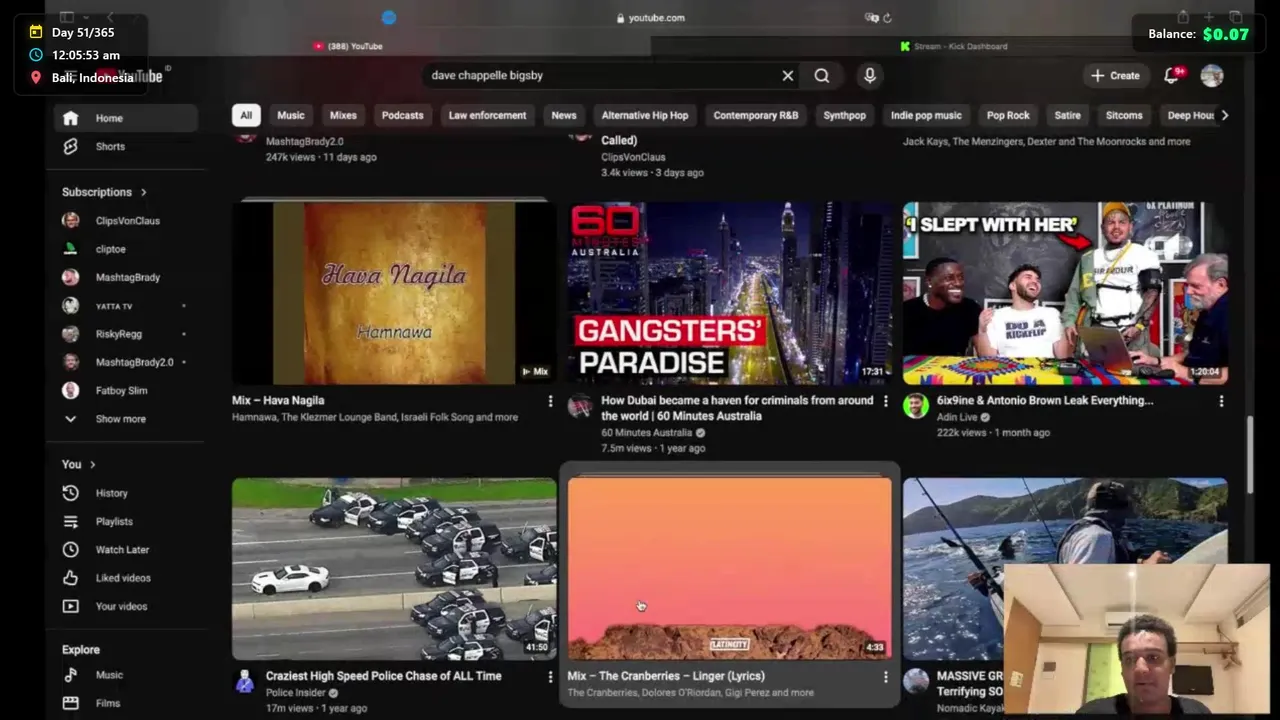Select the News filter chip
Screen dimensions: 1280x720
[564, 115]
